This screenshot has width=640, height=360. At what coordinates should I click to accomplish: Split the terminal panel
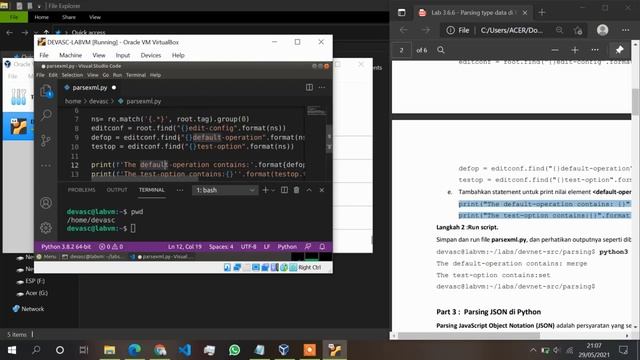[284, 190]
